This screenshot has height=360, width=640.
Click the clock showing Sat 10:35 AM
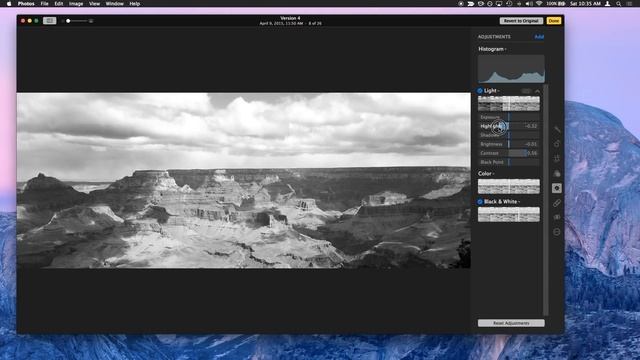[585, 4]
